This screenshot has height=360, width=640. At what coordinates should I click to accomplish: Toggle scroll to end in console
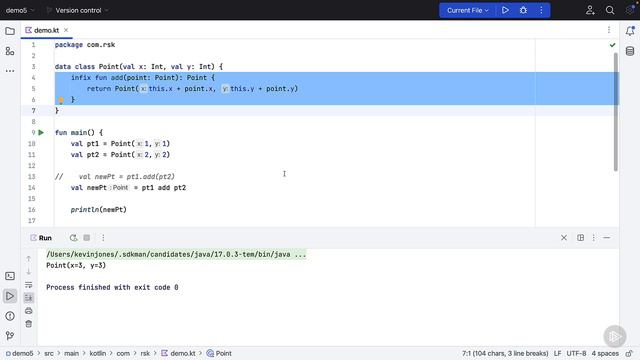29,298
